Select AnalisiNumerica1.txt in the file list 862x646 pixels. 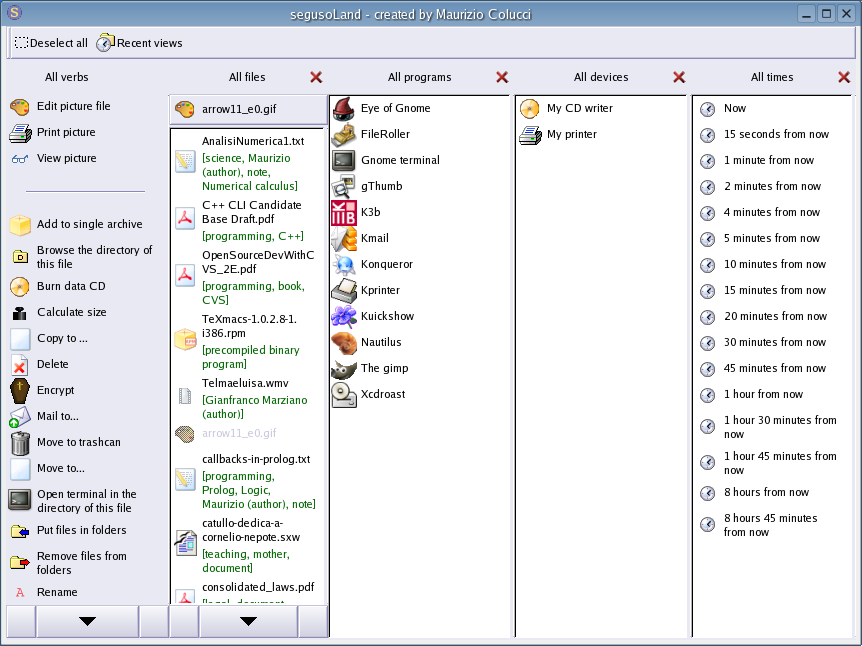[x=252, y=141]
